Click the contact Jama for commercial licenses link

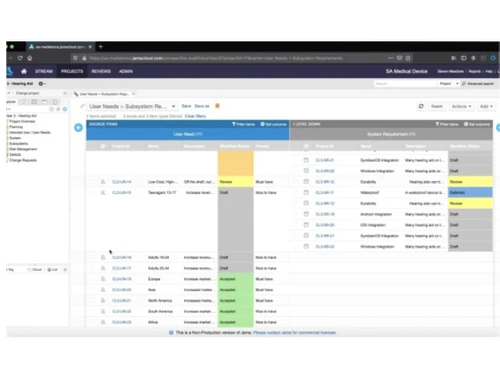[x=295, y=332]
